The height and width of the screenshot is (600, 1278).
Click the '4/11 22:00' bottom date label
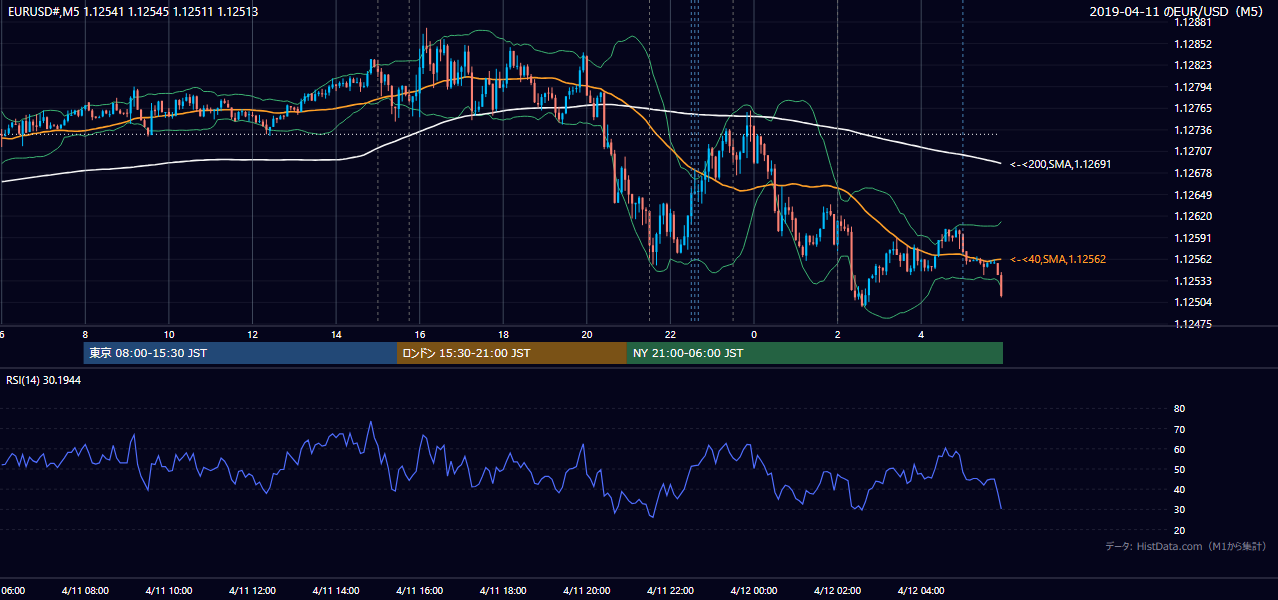[670, 591]
